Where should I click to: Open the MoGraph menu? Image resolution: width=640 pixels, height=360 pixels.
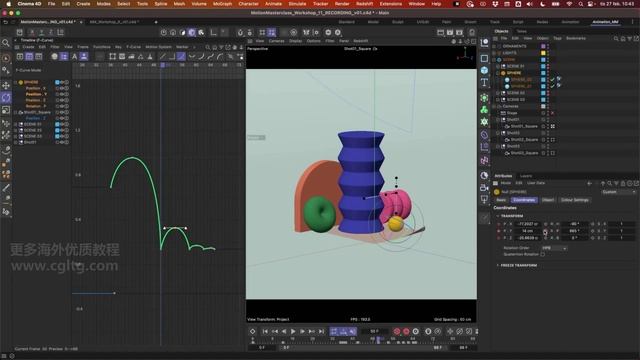pyautogui.click(x=222, y=4)
